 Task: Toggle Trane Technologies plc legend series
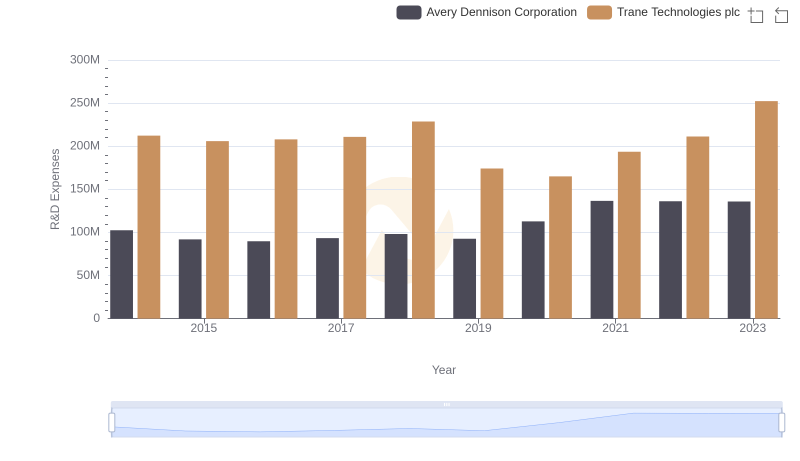[663, 12]
